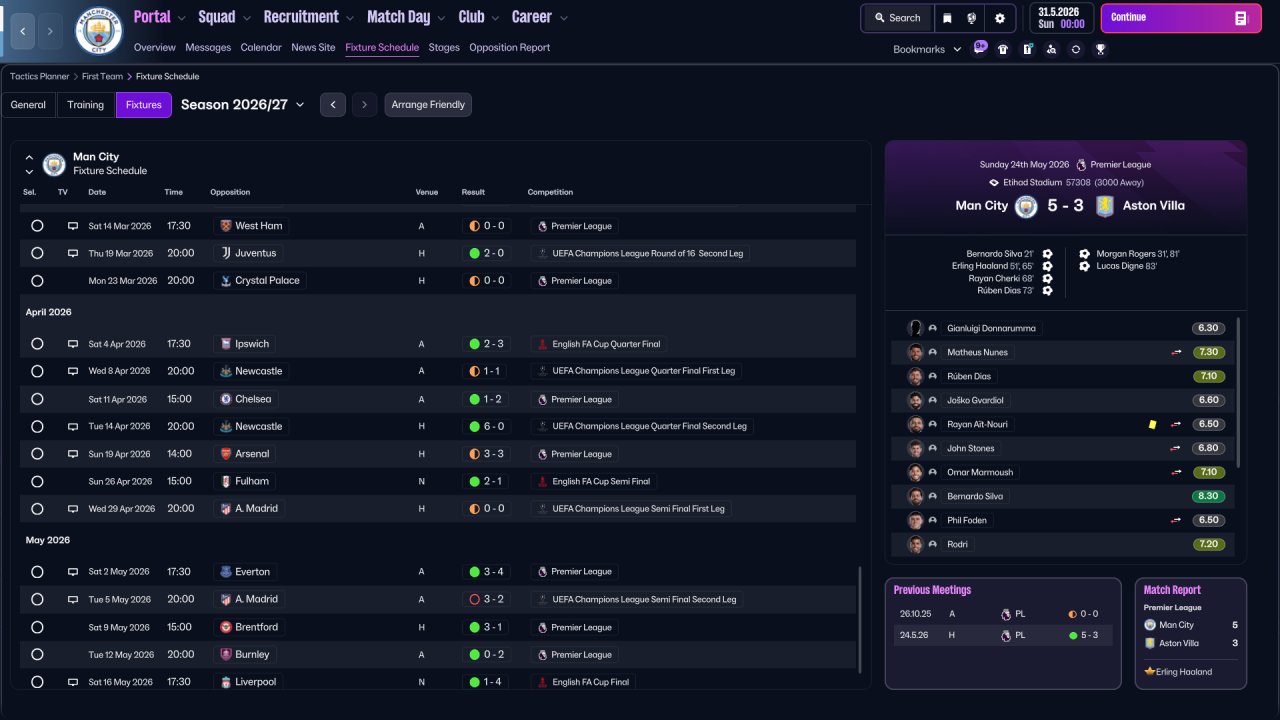Click the First Team breadcrumb
The height and width of the screenshot is (720, 1280).
tap(103, 76)
